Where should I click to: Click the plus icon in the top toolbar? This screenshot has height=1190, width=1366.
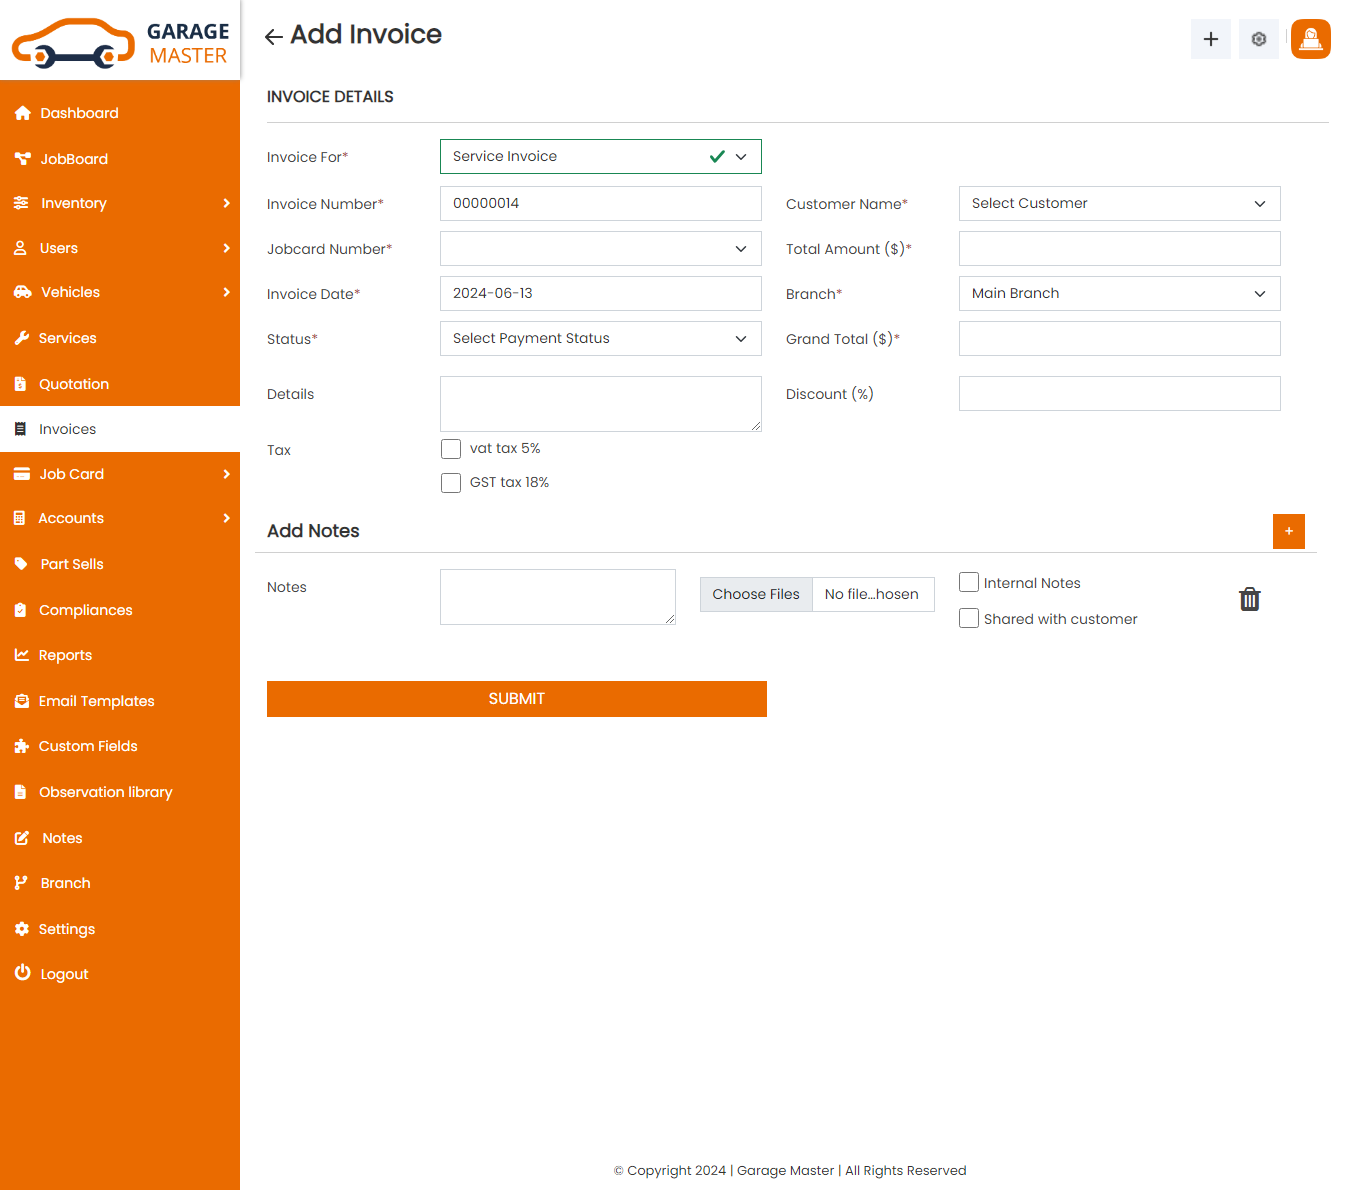[1210, 39]
